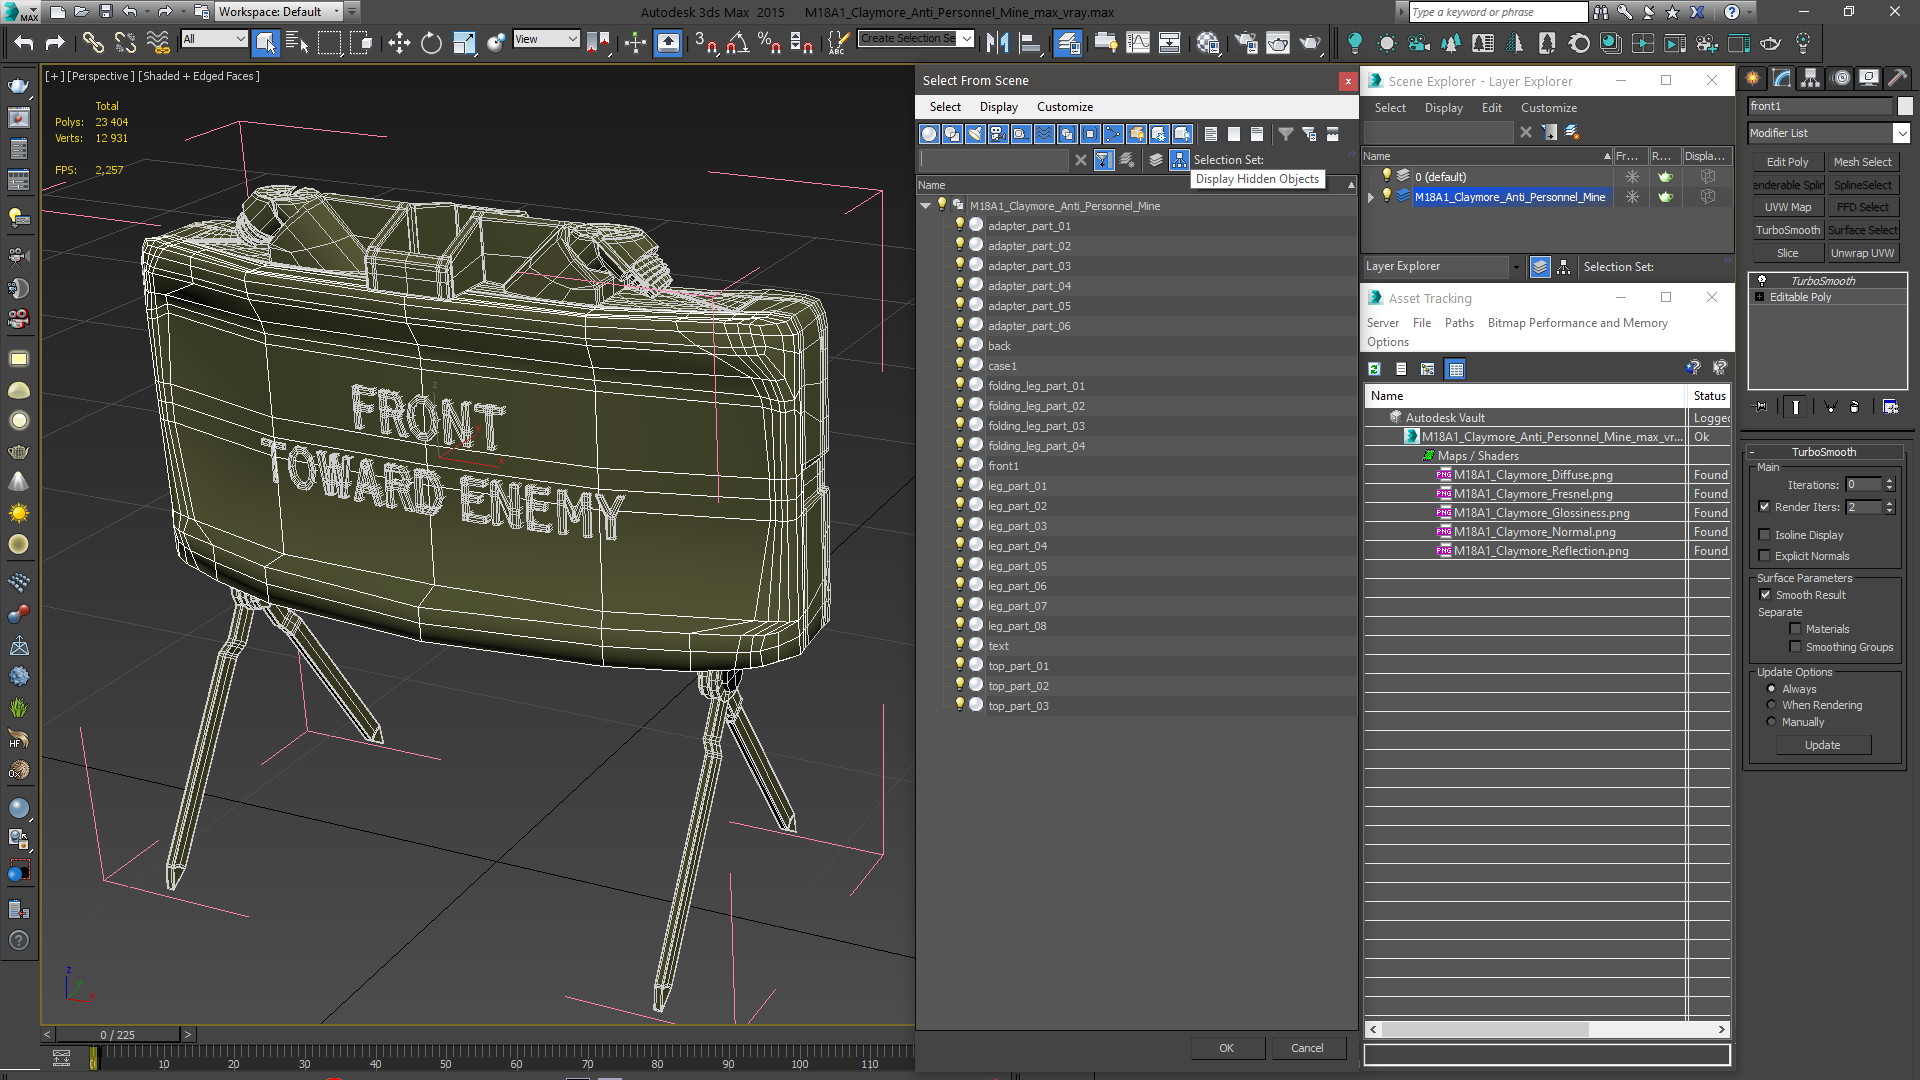Activate the Select and Move tool
The height and width of the screenshot is (1080, 1920).
(399, 42)
